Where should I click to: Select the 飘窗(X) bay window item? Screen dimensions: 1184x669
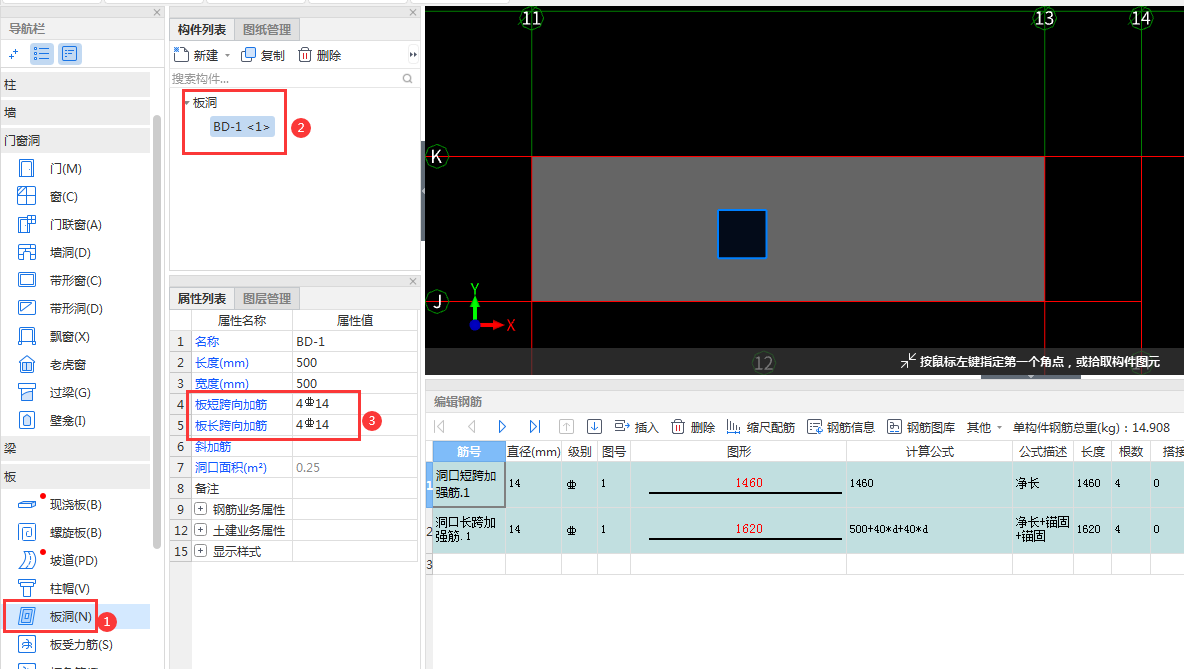[x=69, y=336]
